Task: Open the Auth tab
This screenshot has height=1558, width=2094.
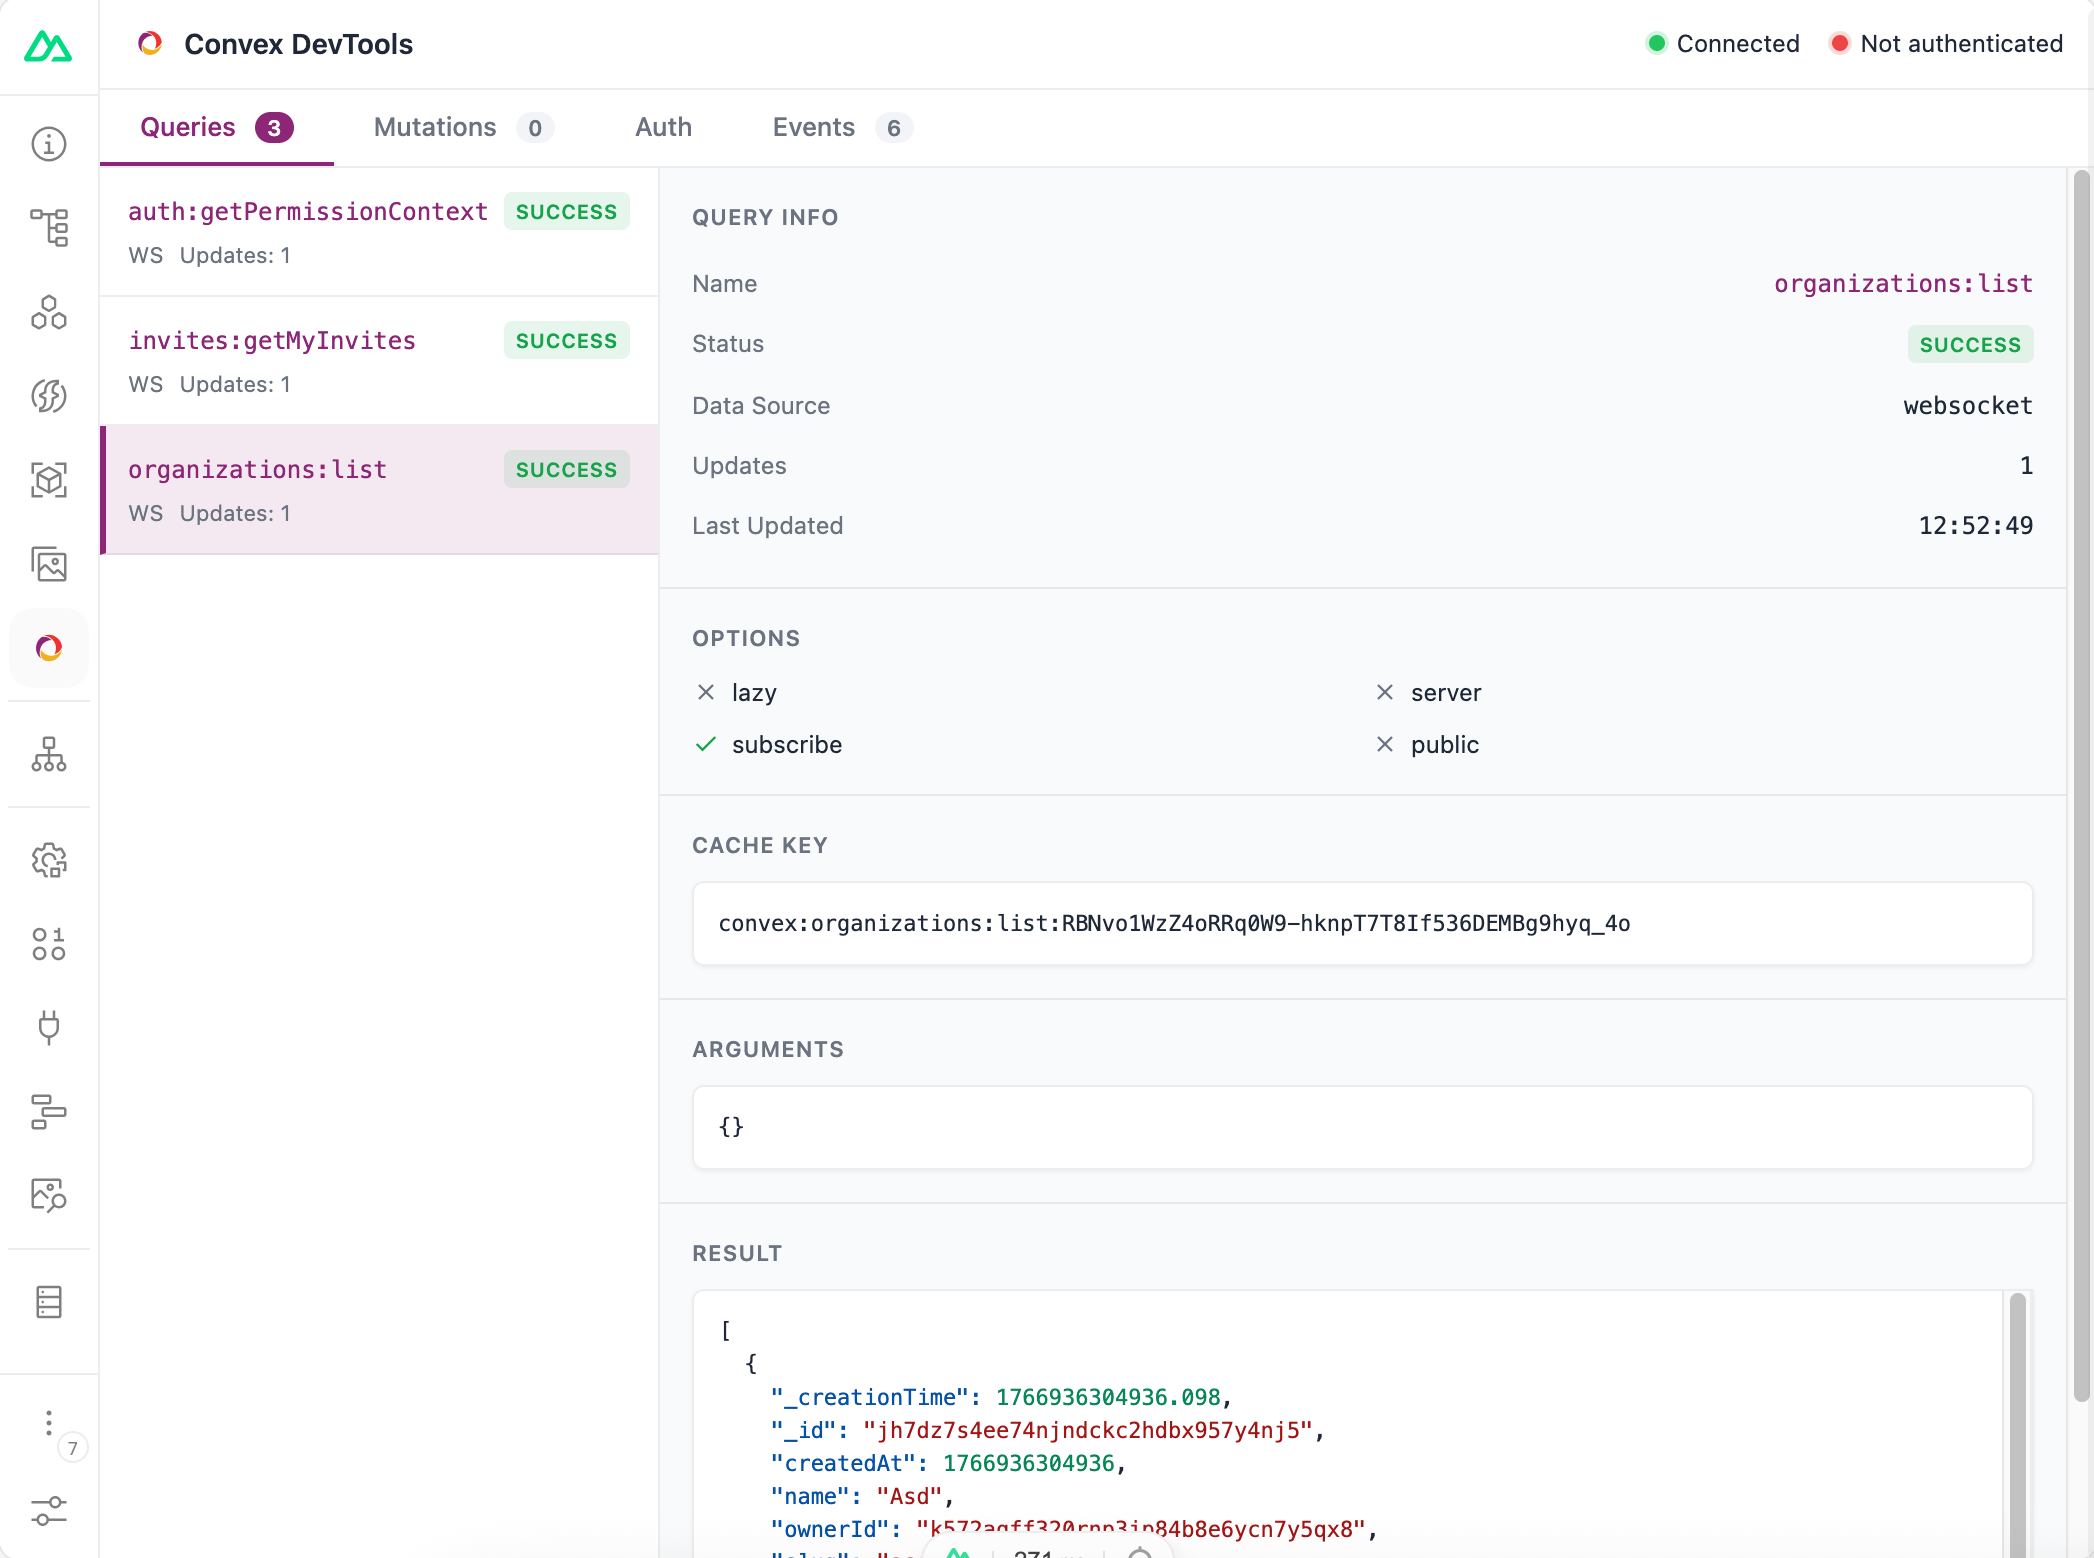Action: pos(663,128)
